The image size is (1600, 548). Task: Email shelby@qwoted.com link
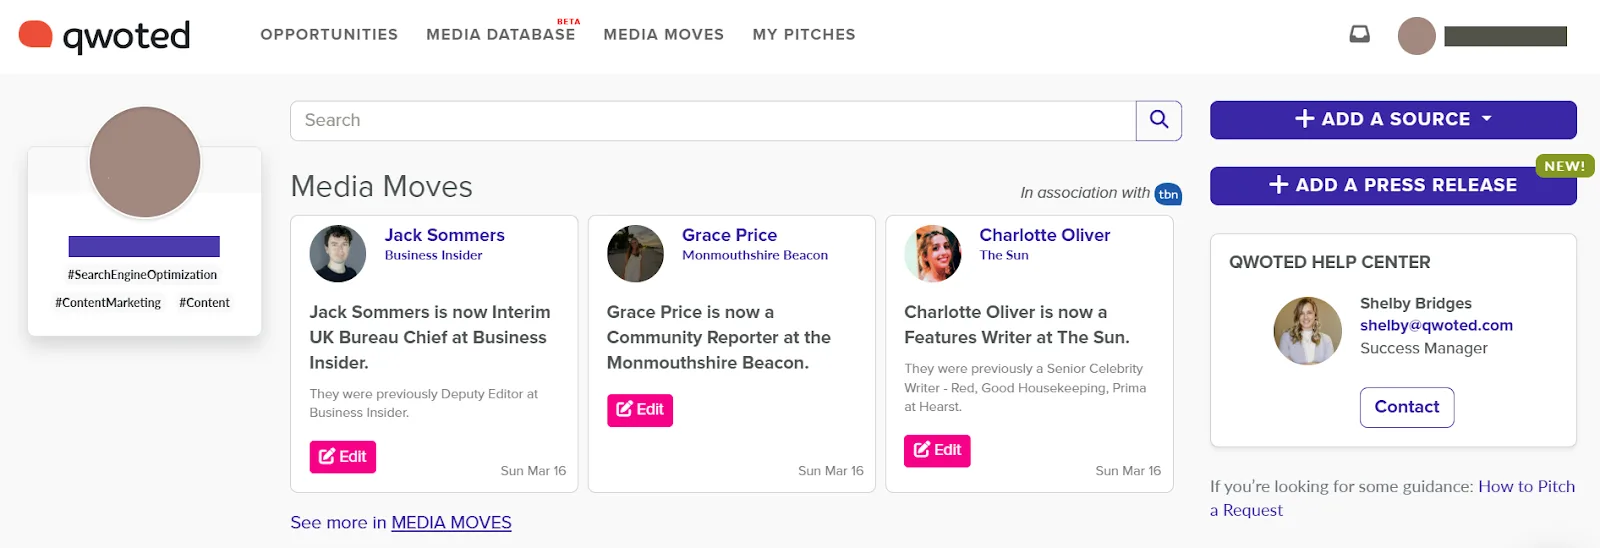point(1436,325)
